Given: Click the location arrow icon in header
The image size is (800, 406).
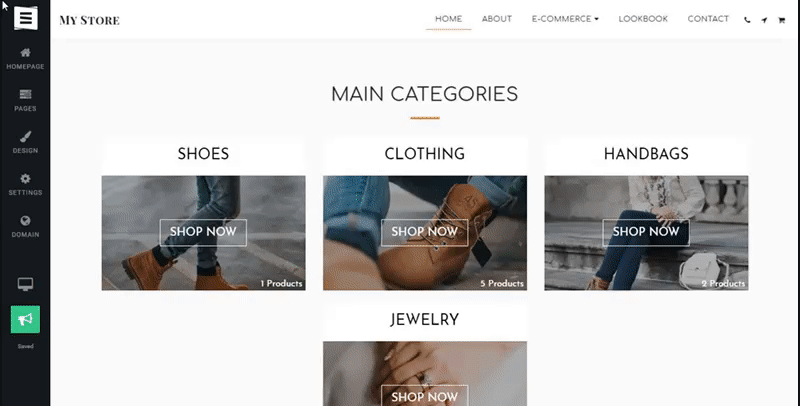Looking at the screenshot, I should (764, 20).
